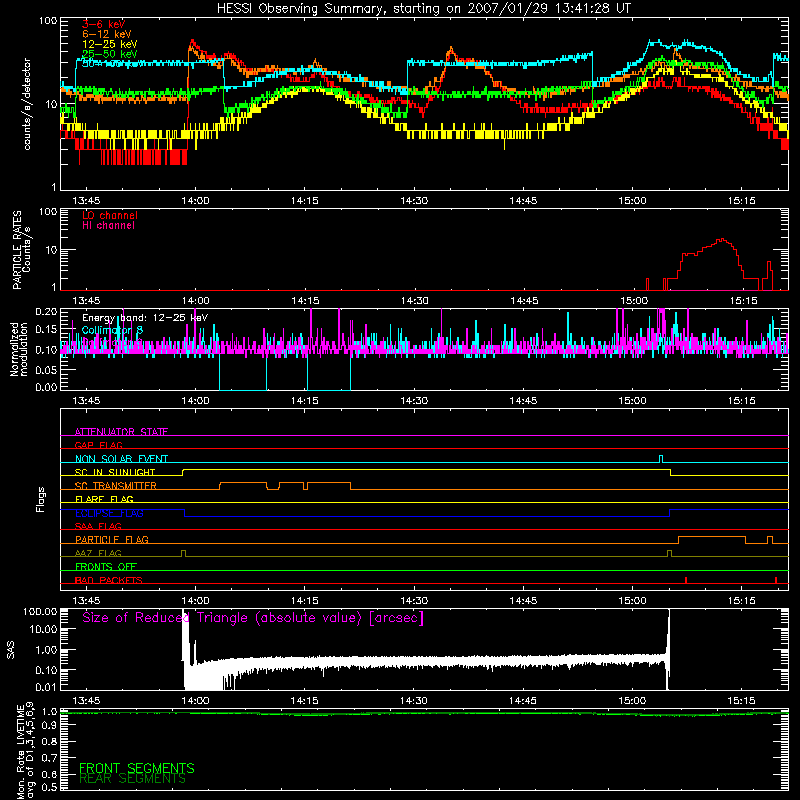Click the first BAD_PACKETS tick near 15:07
The width and height of the screenshot is (800, 800).
tap(686, 580)
